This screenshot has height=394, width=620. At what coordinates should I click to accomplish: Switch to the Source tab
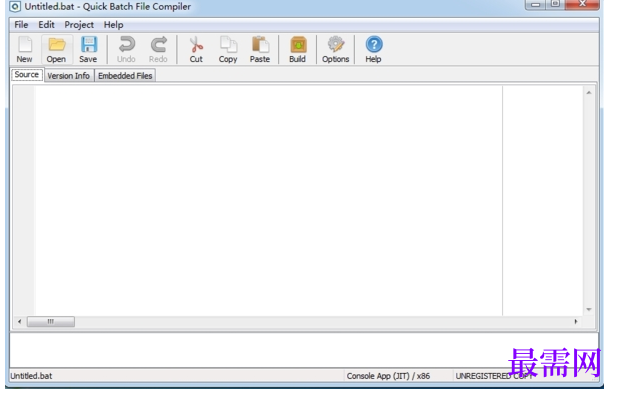(x=27, y=74)
